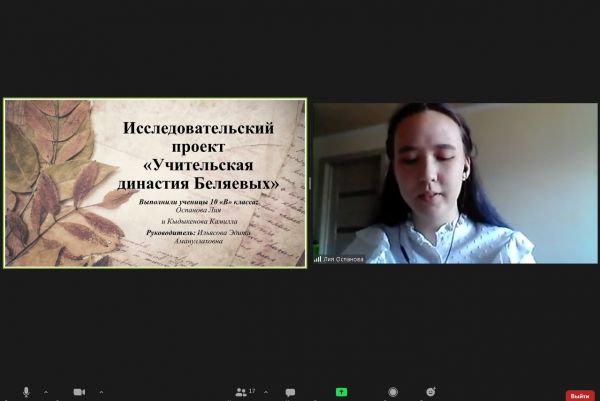Open audio options arrow beside microphone
Screen dimensions: 600x401
tap(47, 391)
